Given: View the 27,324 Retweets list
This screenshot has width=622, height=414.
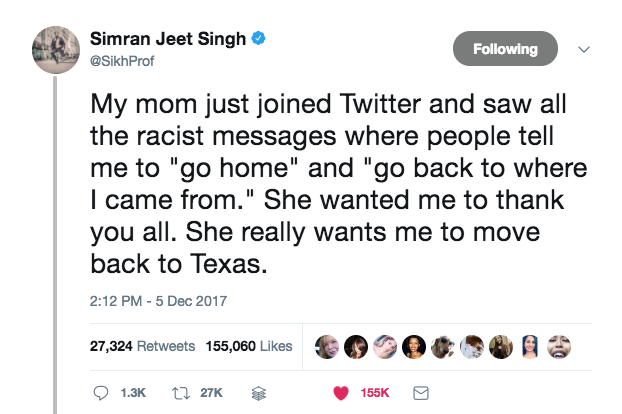Looking at the screenshot, I should point(142,347).
